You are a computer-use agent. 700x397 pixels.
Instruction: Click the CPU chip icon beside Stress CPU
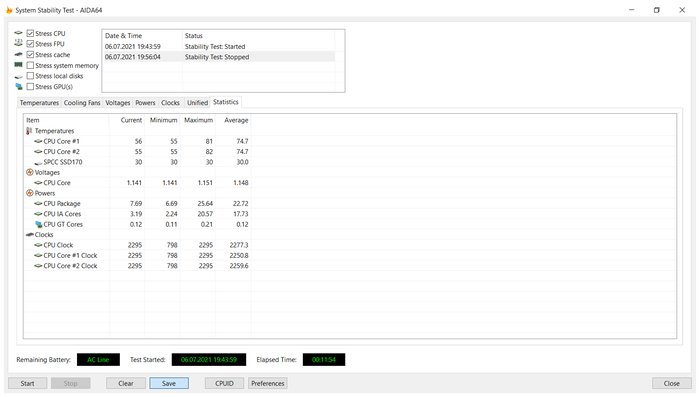(18, 33)
